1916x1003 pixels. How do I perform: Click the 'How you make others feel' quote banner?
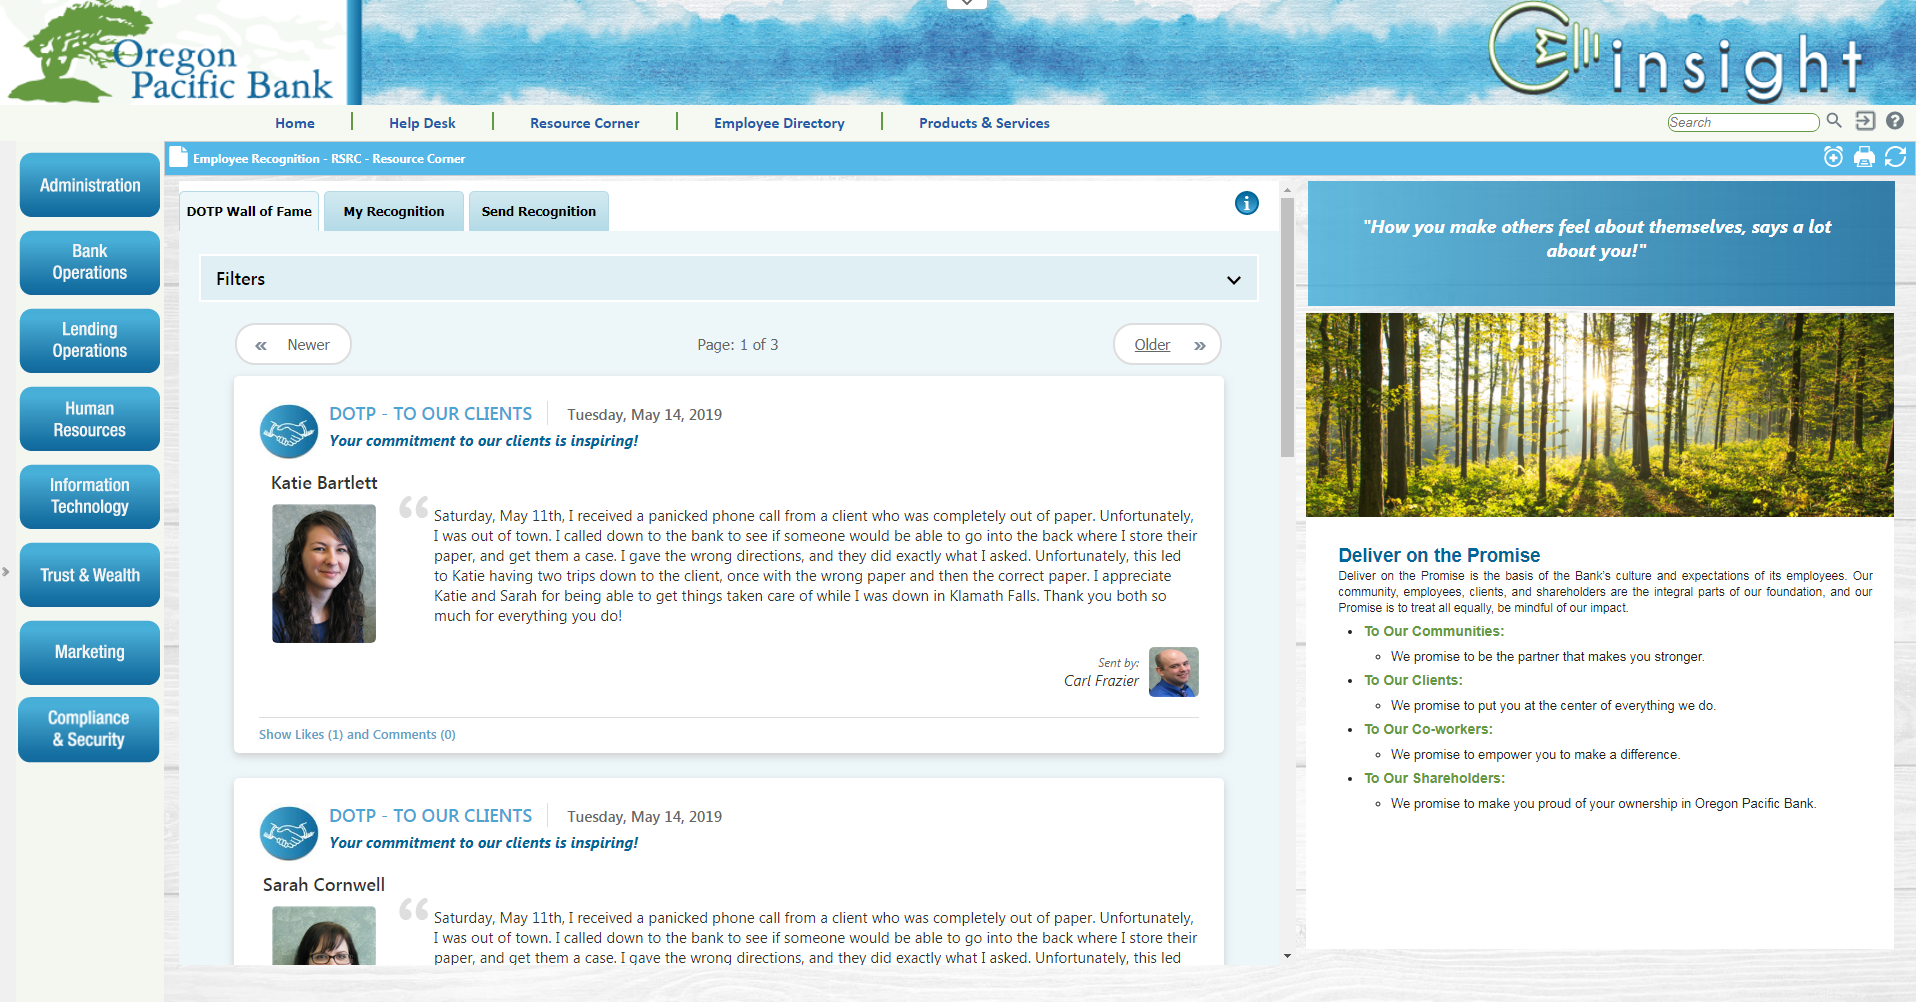(1601, 243)
